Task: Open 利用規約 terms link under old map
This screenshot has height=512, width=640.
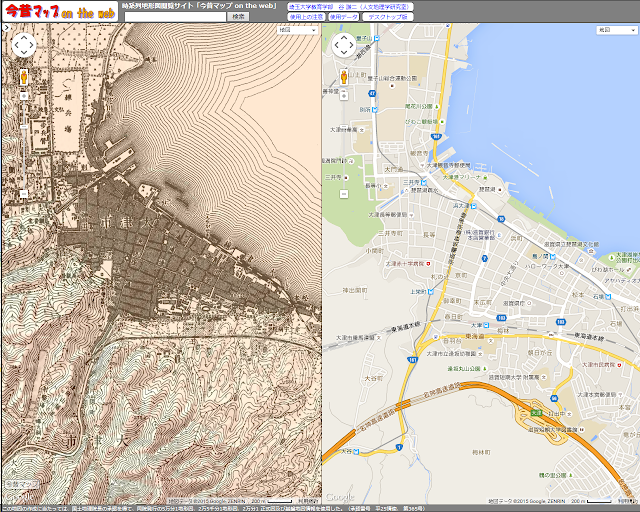Action: [308, 501]
